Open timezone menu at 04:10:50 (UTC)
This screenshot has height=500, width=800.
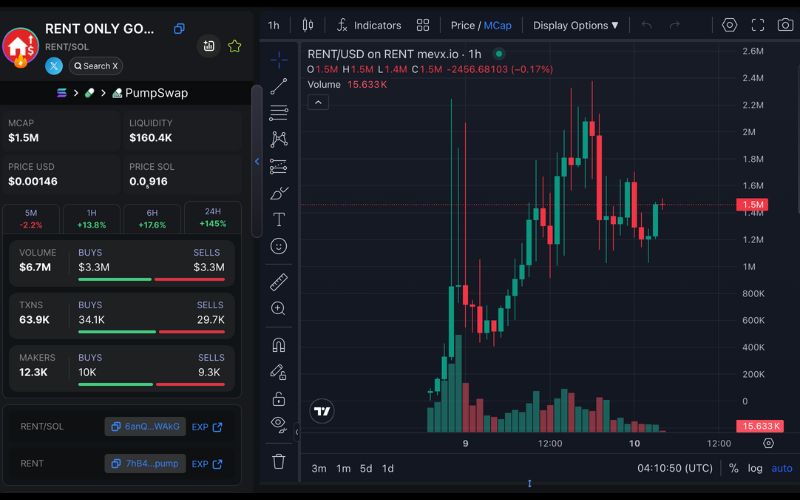pyautogui.click(x=674, y=468)
